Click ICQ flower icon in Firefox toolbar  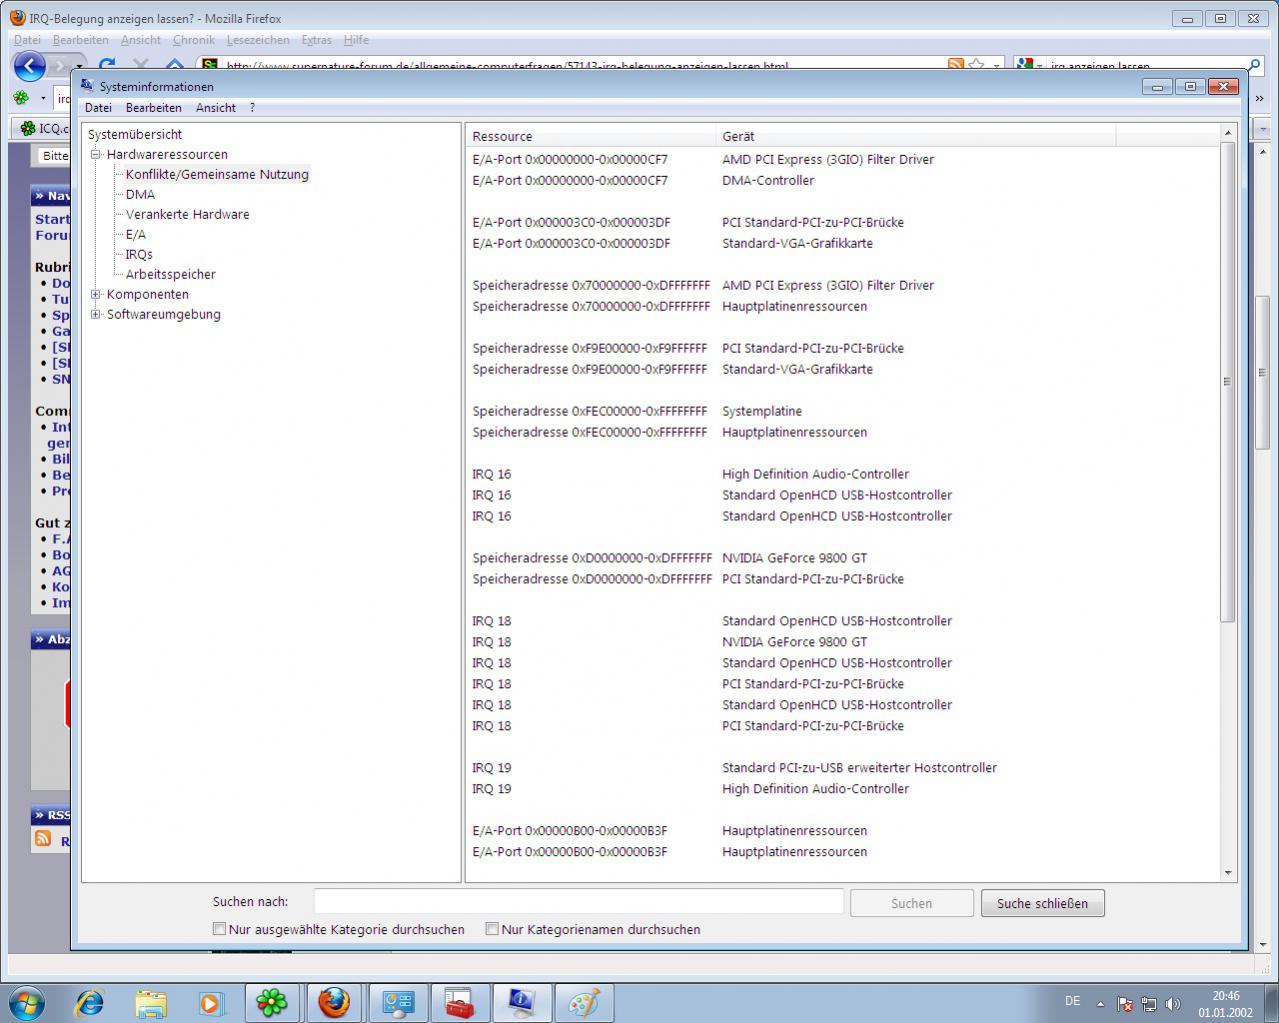click(21, 98)
